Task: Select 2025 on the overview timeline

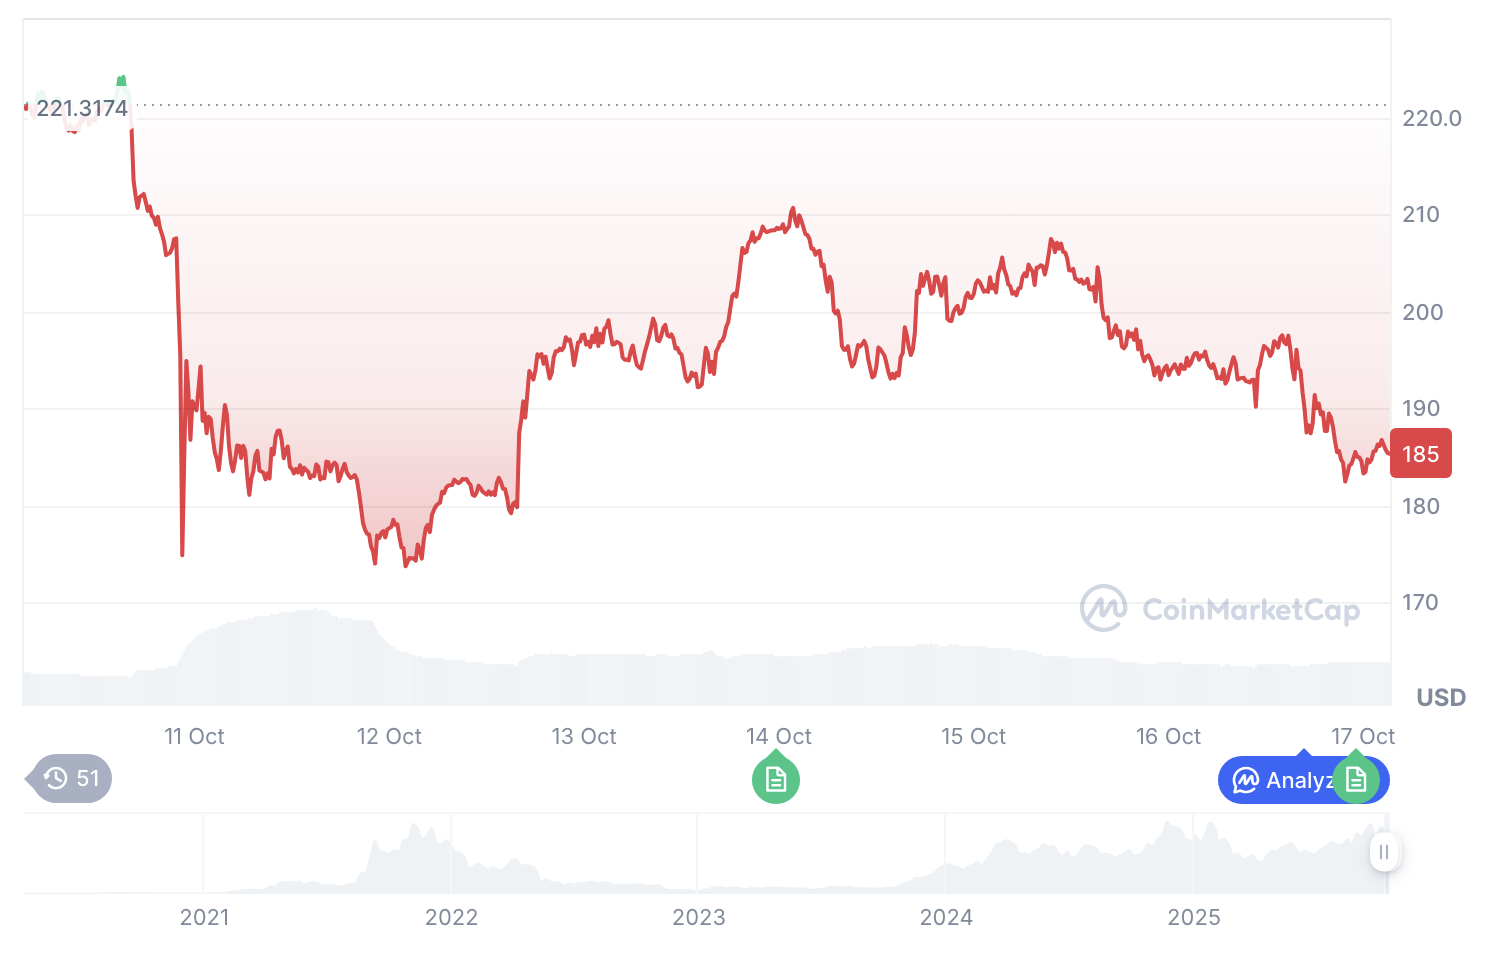Action: 1194,917
